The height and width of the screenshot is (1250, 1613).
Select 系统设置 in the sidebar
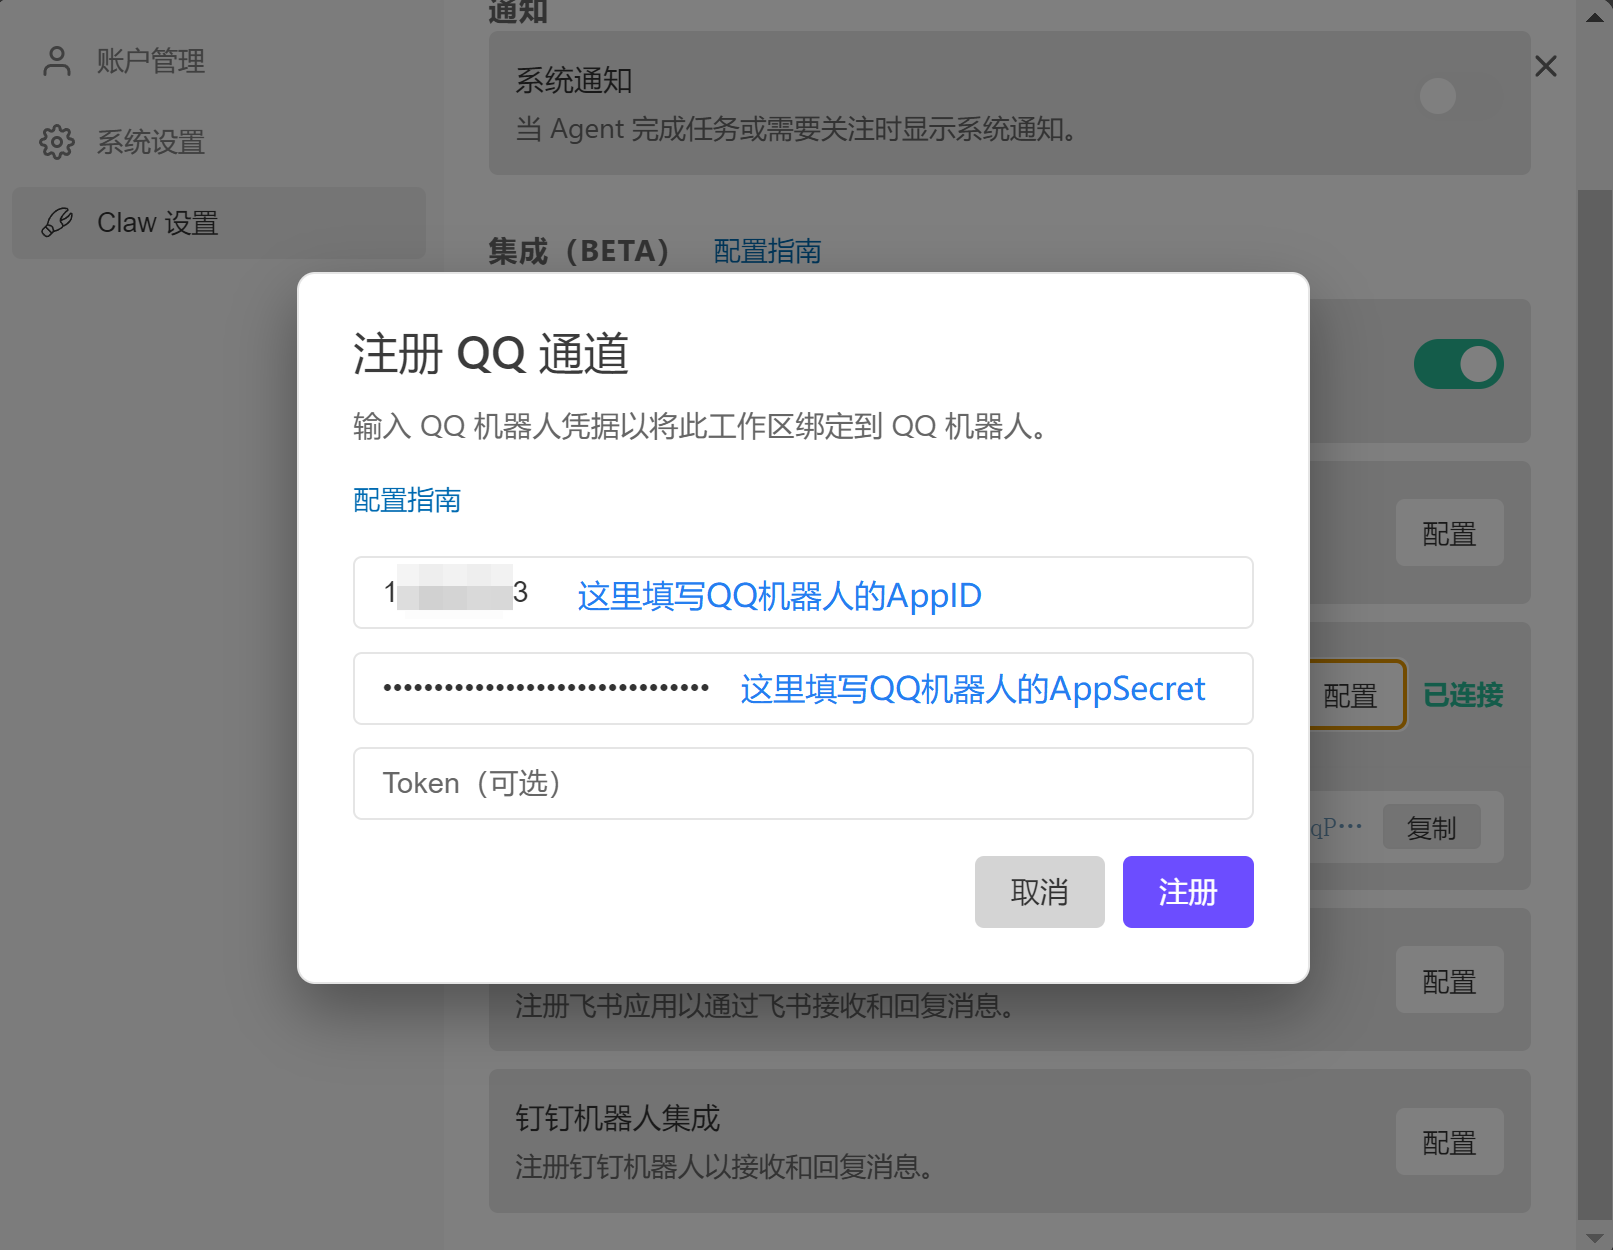pyautogui.click(x=219, y=142)
